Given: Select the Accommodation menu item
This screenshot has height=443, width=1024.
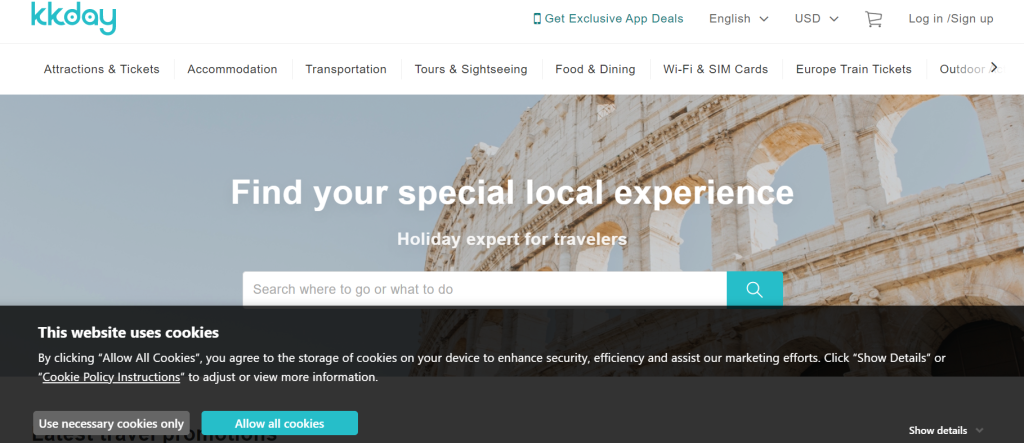Looking at the screenshot, I should coord(232,69).
